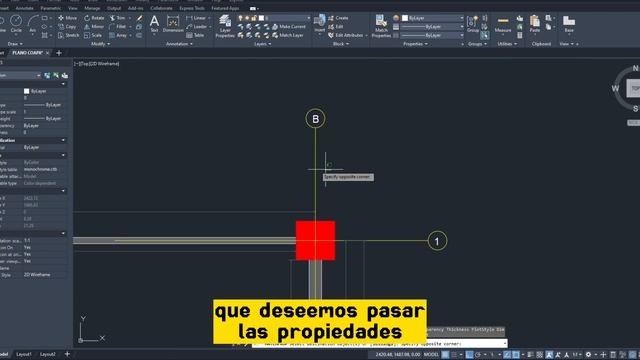Open the workspace settings gear in status bar
Image resolution: width=640 pixels, height=360 pixels.
[588, 355]
